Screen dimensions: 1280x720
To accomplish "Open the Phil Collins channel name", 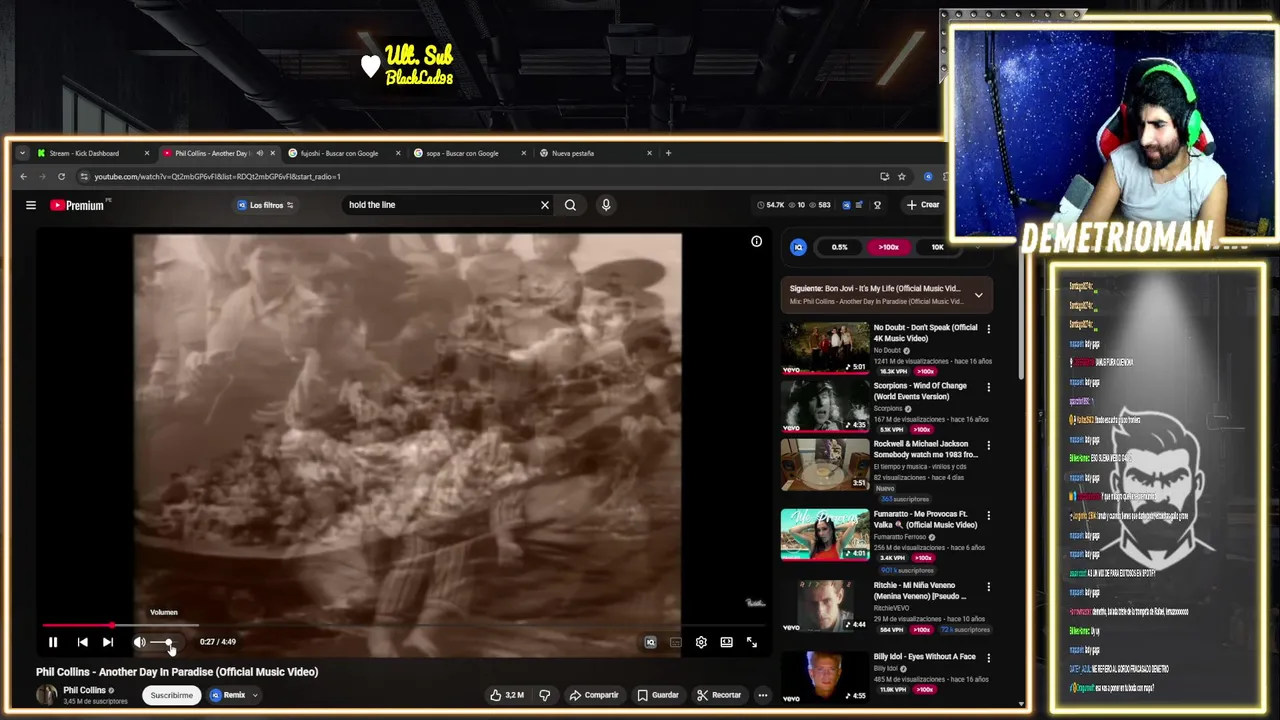I will 84,690.
